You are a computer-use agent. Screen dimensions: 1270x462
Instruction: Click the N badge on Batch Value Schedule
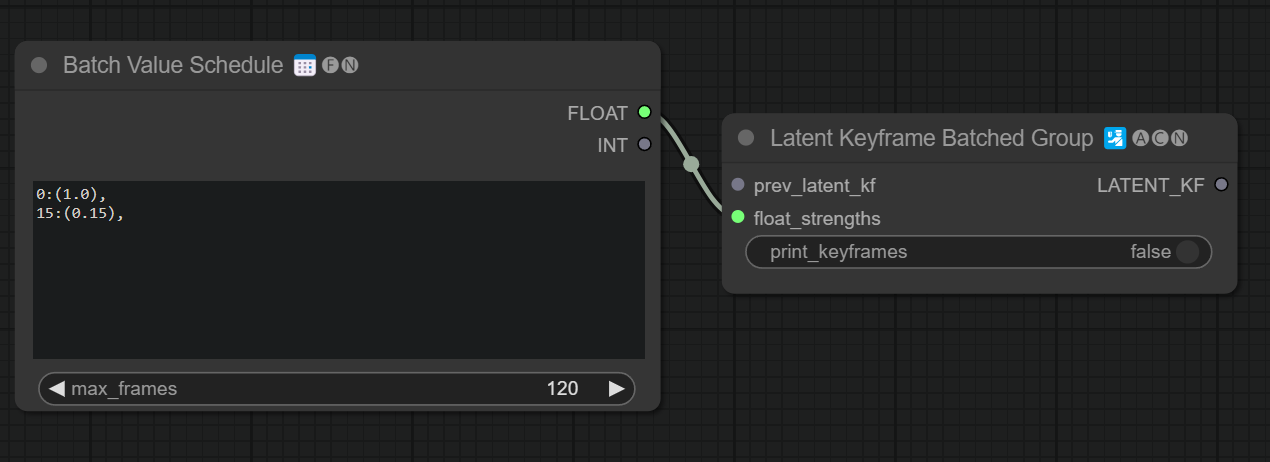(x=349, y=66)
